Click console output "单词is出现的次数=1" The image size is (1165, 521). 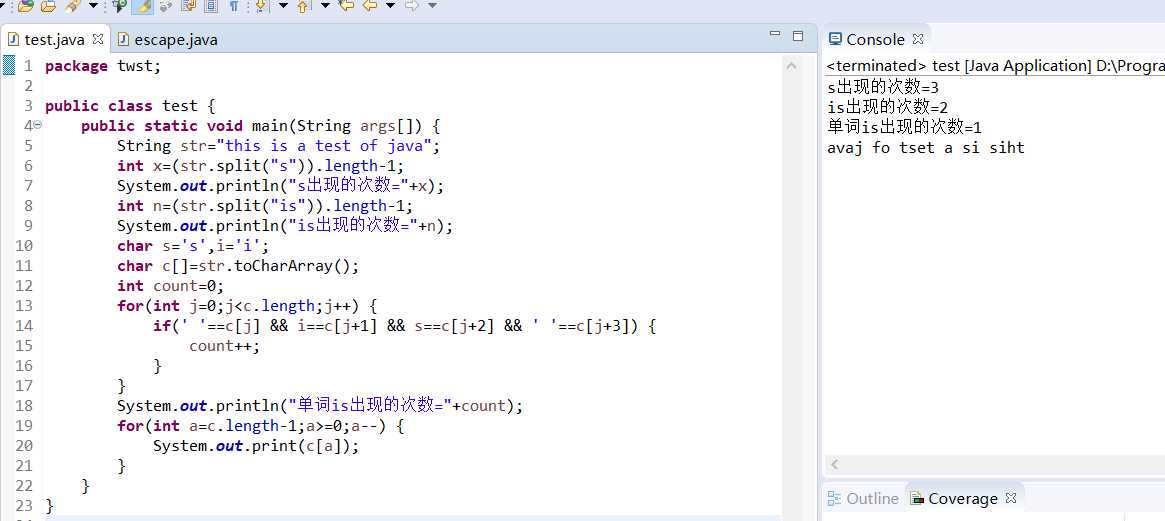click(904, 127)
